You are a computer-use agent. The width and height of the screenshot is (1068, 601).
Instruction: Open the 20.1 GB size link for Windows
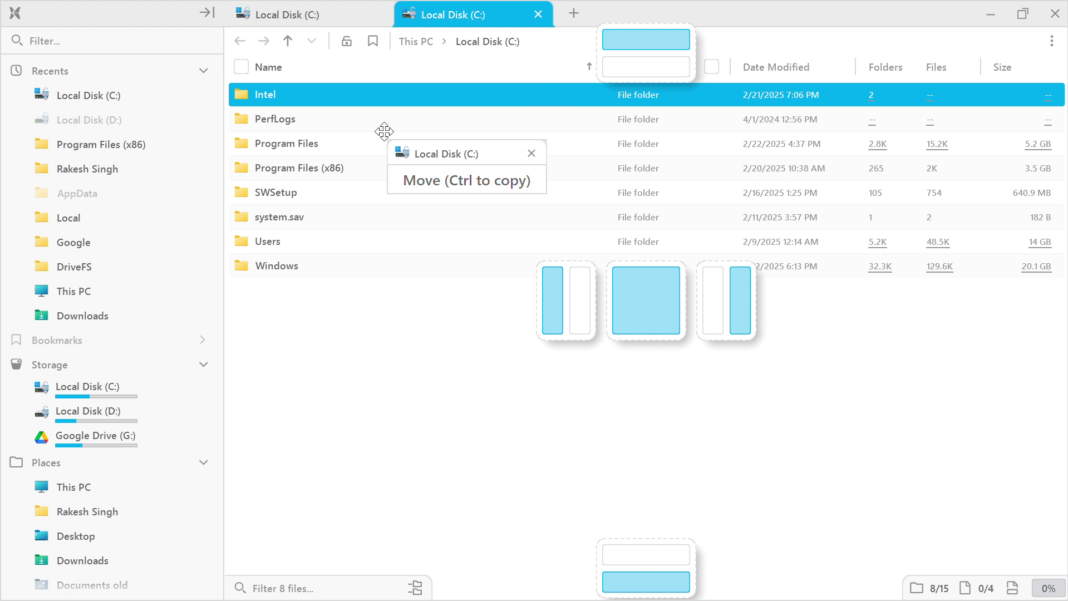coord(1036,266)
